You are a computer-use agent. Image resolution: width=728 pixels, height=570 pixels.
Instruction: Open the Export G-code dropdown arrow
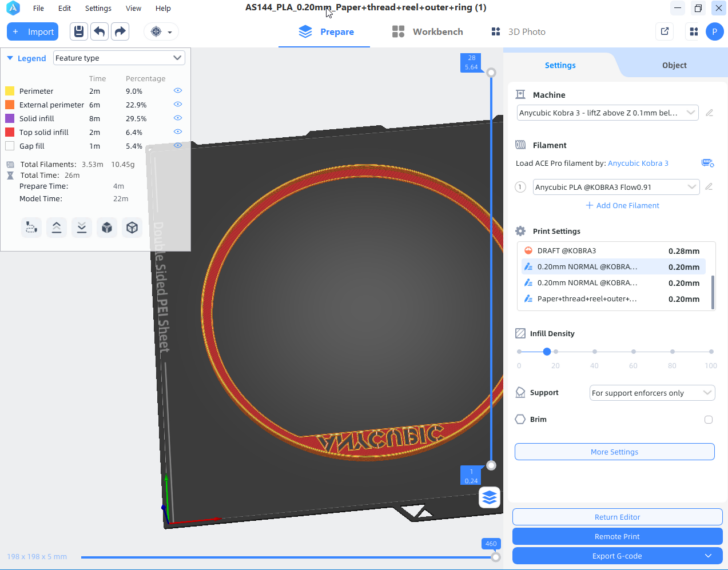[x=708, y=556]
